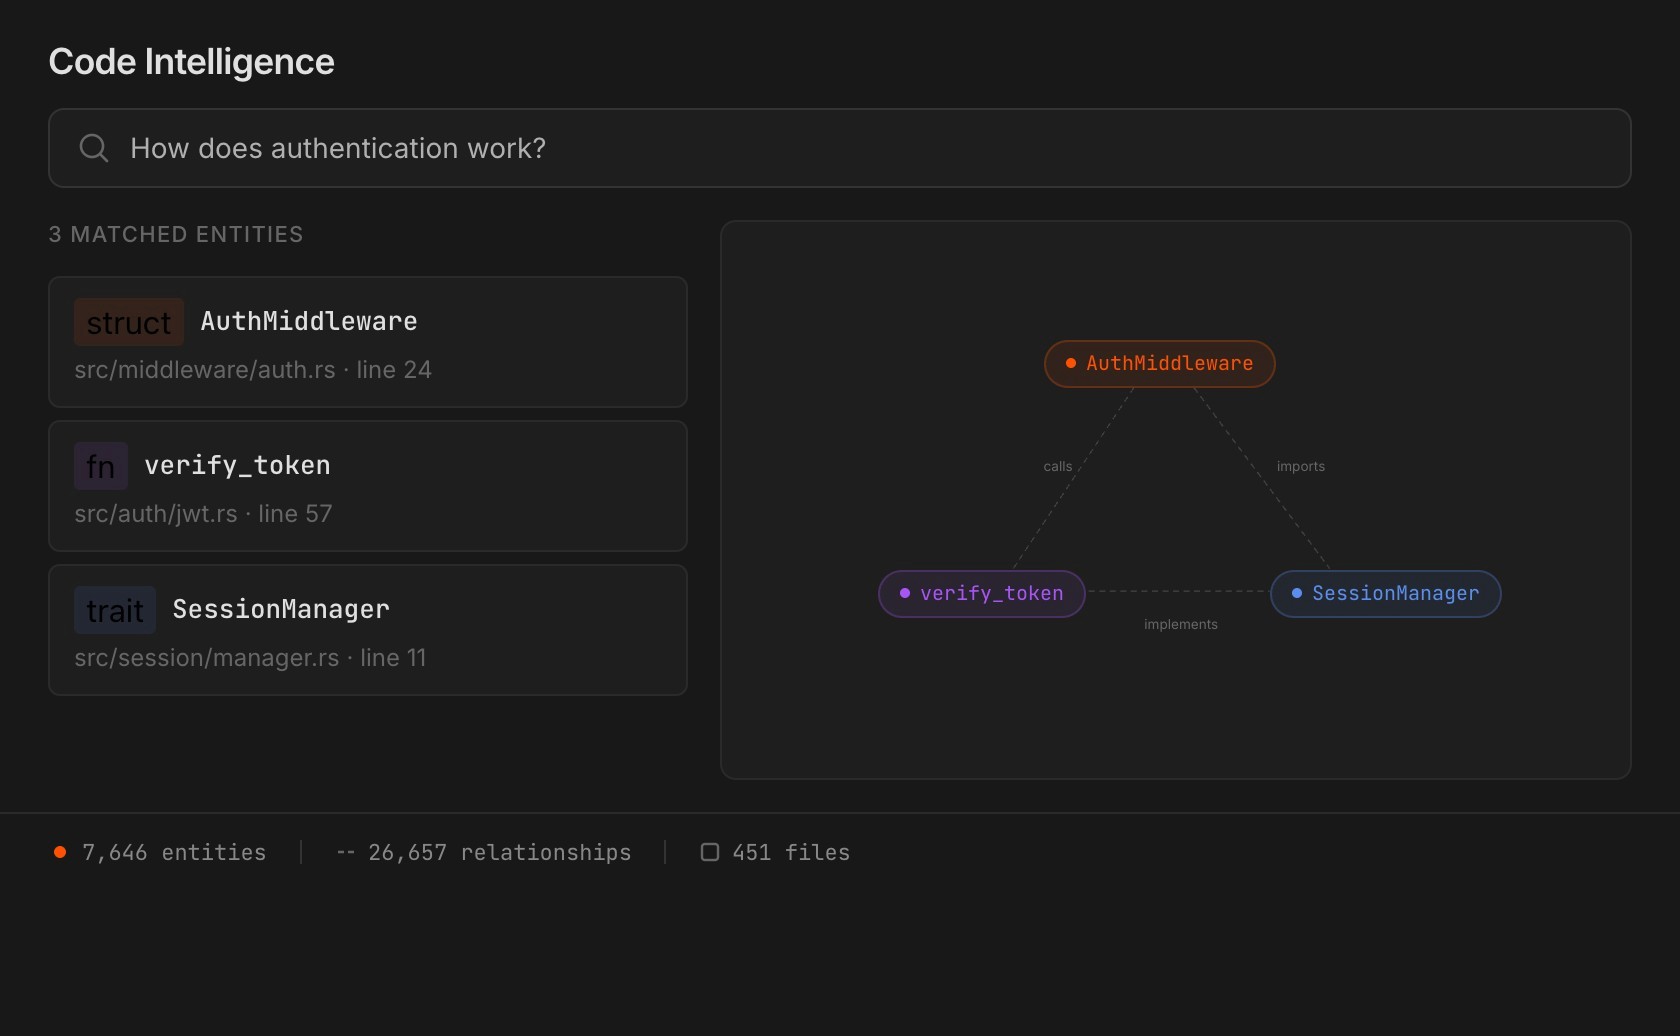Click the calls edge label
The image size is (1680, 1036).
click(x=1057, y=466)
